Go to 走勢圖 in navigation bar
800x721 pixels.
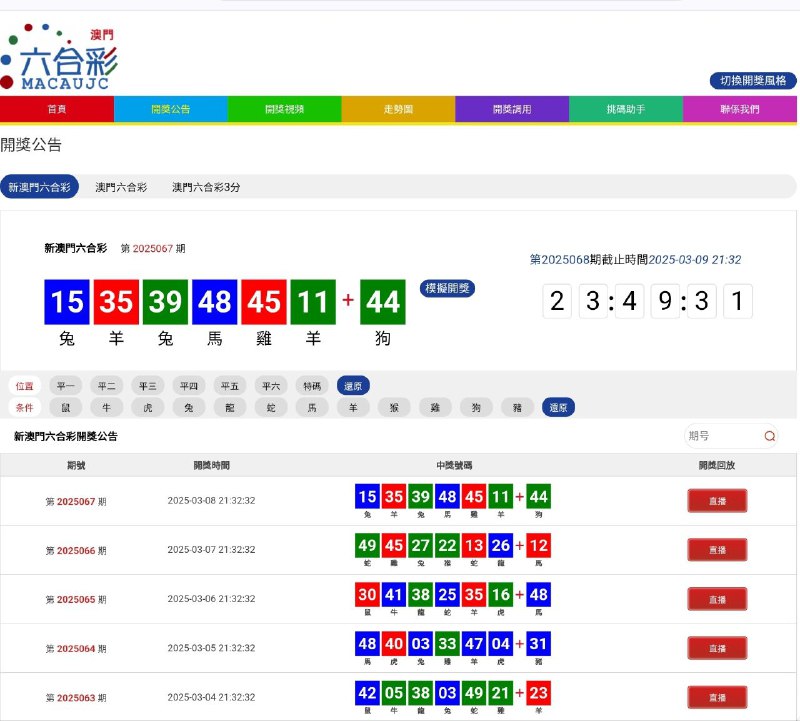(x=398, y=109)
